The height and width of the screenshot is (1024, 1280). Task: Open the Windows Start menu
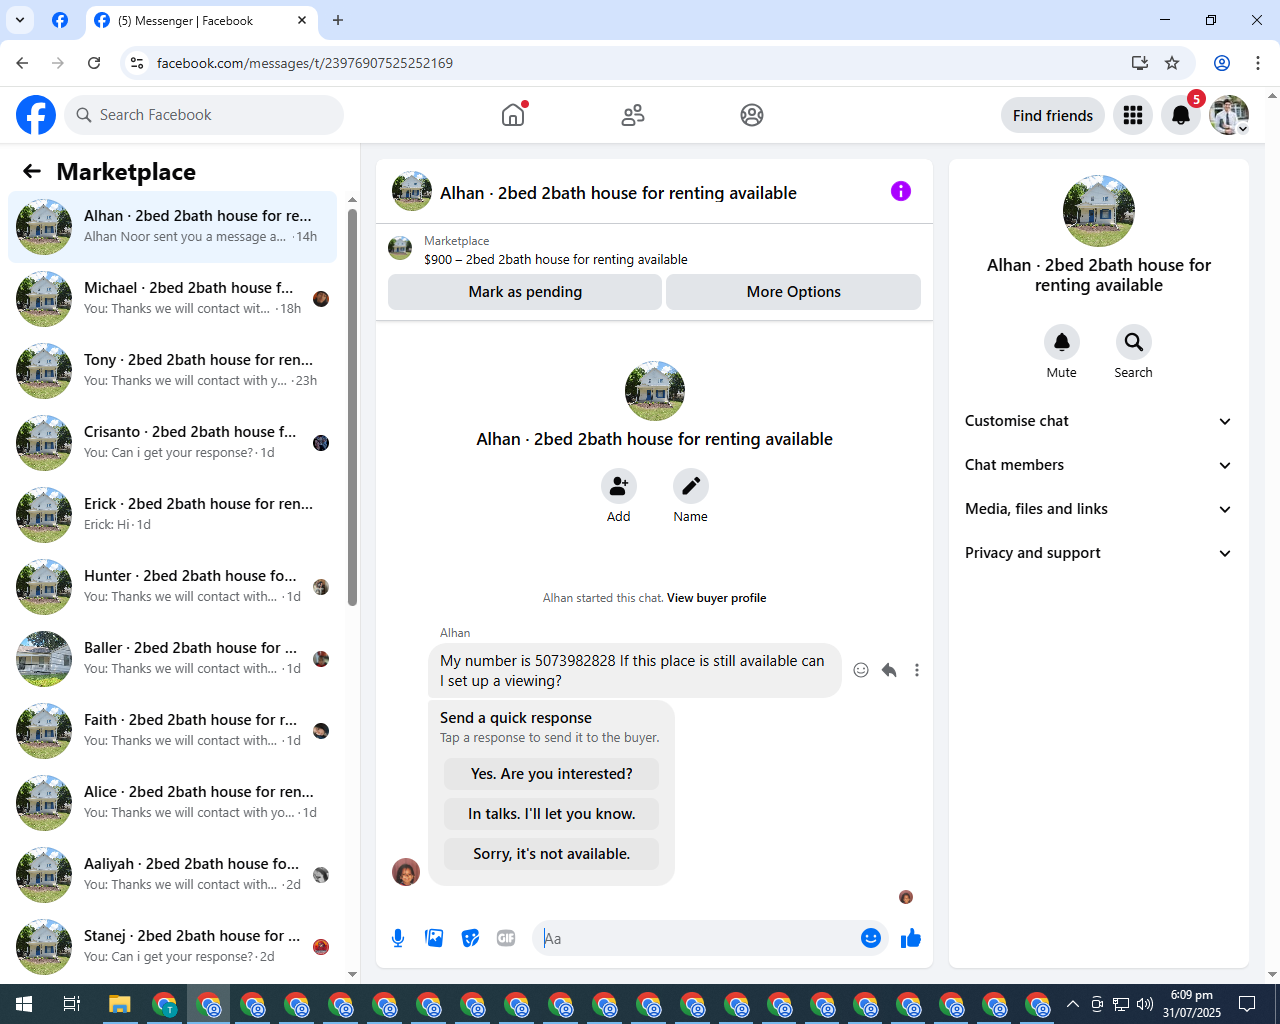click(24, 1004)
